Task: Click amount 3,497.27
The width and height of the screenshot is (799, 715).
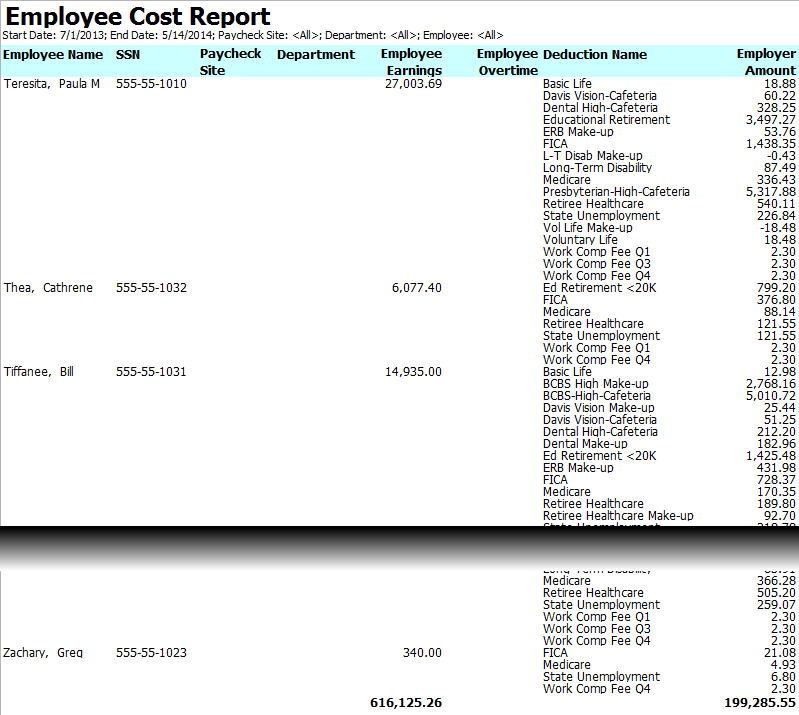Action: coord(770,120)
